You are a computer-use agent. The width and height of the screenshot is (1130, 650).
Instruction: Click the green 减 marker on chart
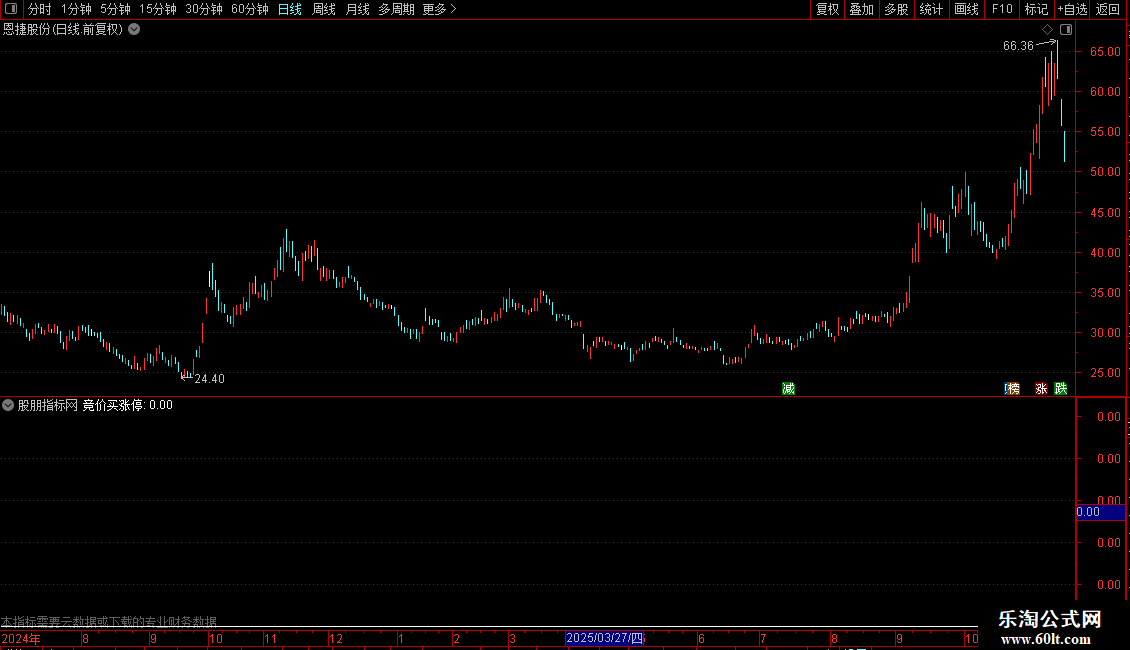coord(788,389)
